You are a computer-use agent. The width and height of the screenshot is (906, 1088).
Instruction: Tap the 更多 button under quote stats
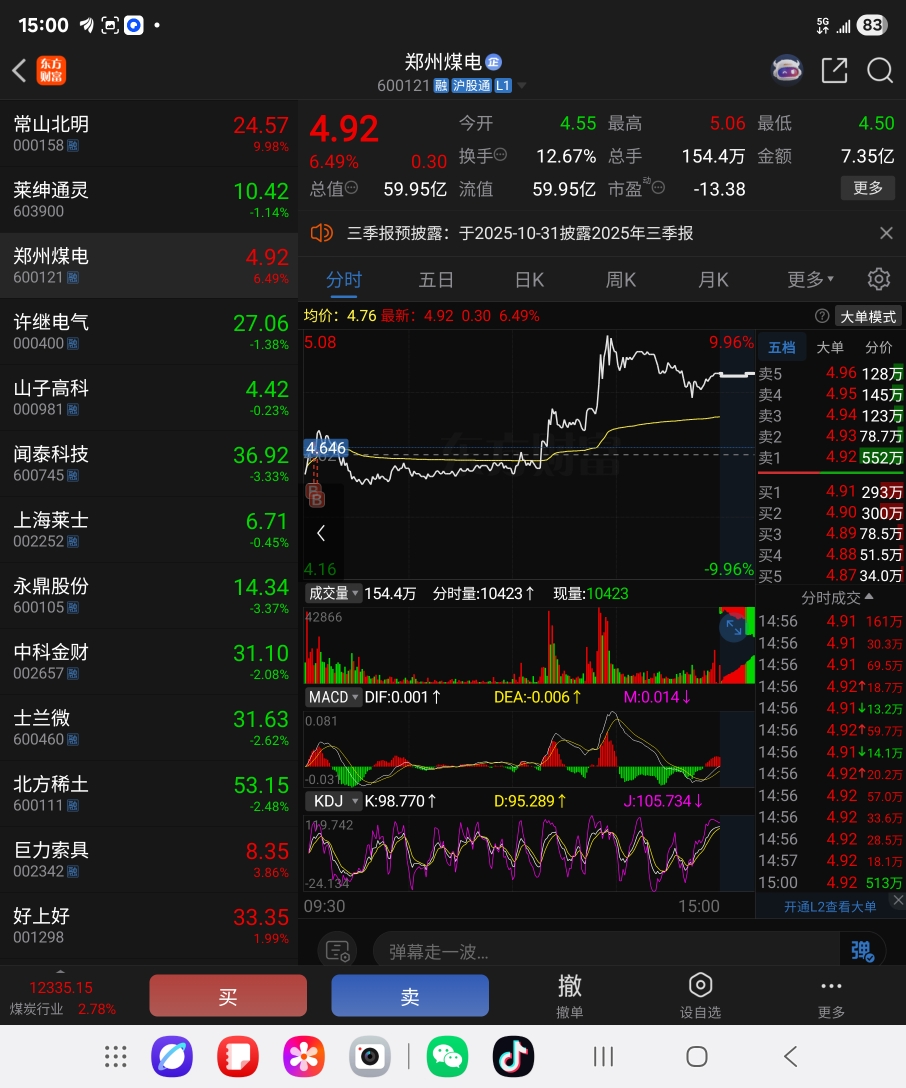[867, 188]
